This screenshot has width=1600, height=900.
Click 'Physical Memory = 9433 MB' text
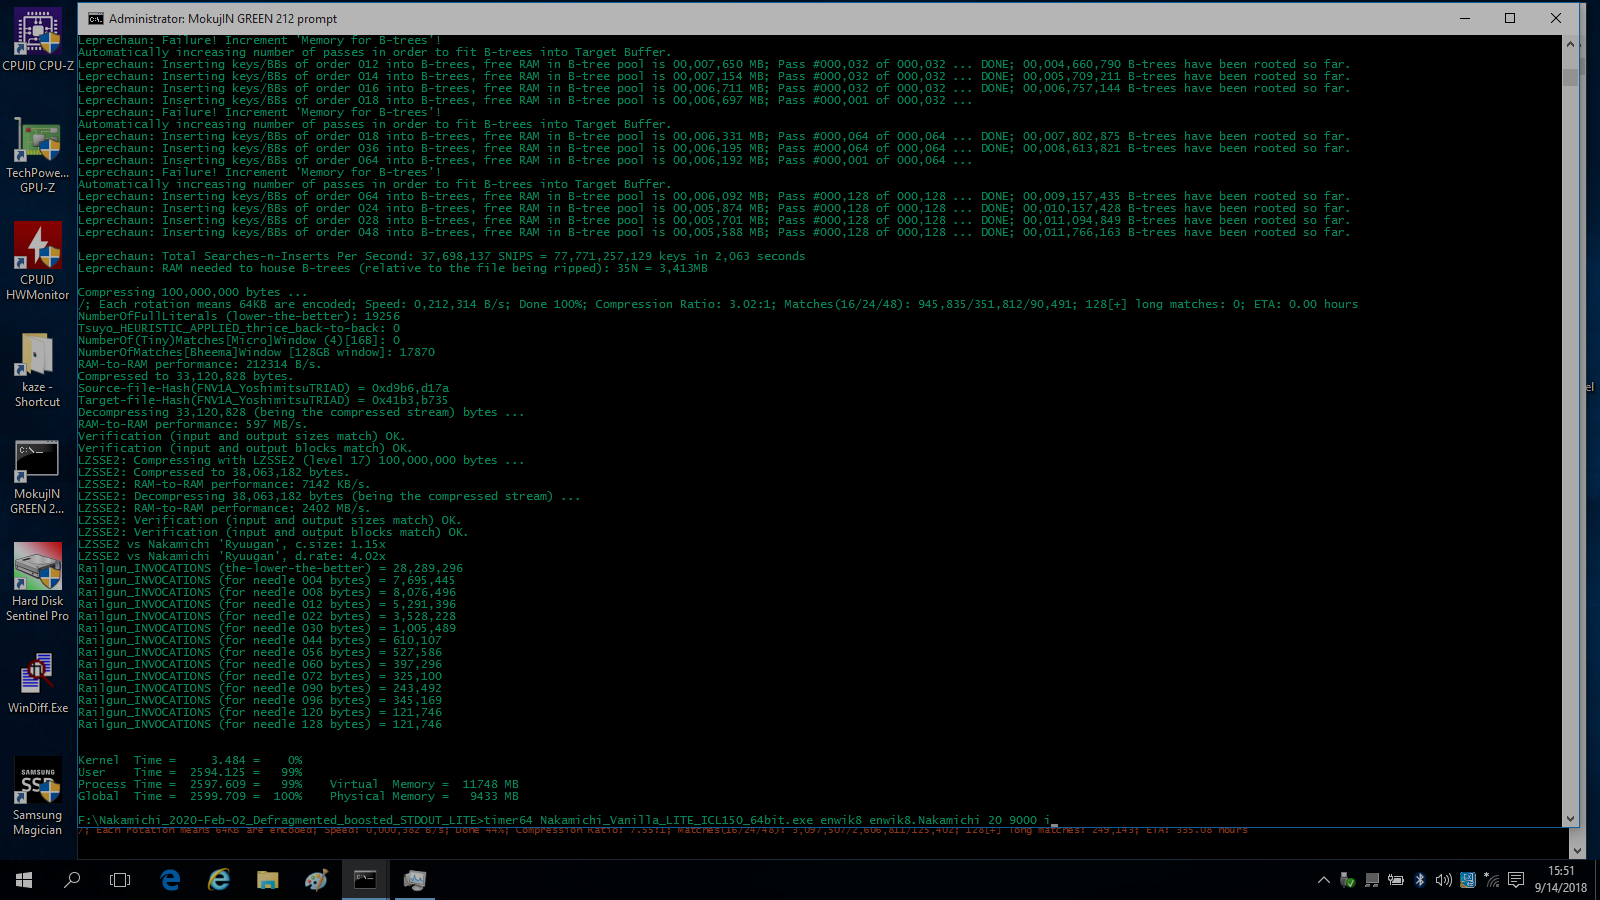424,796
